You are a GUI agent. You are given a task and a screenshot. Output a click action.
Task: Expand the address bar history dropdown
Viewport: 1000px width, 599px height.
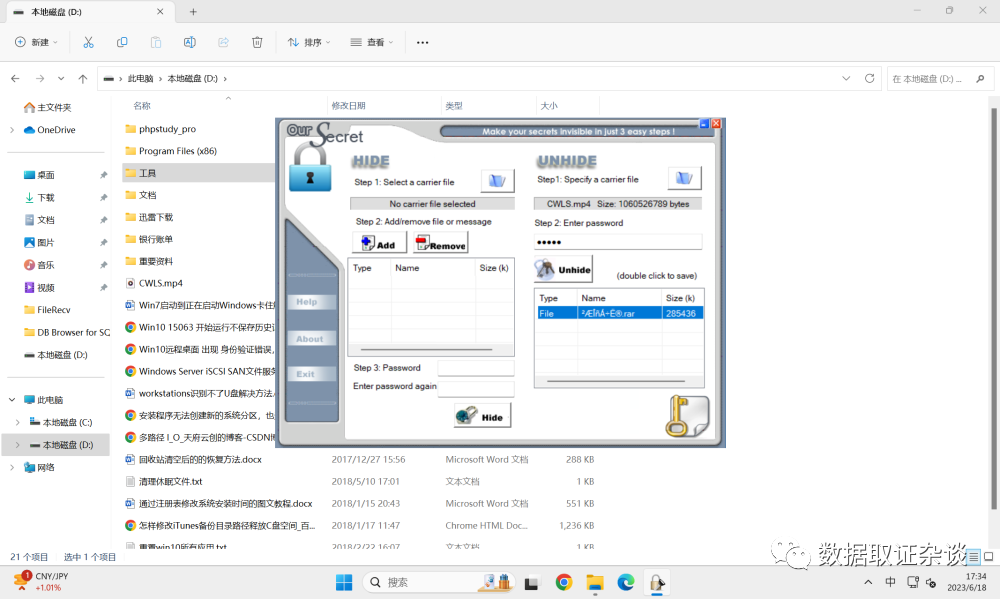click(x=846, y=78)
